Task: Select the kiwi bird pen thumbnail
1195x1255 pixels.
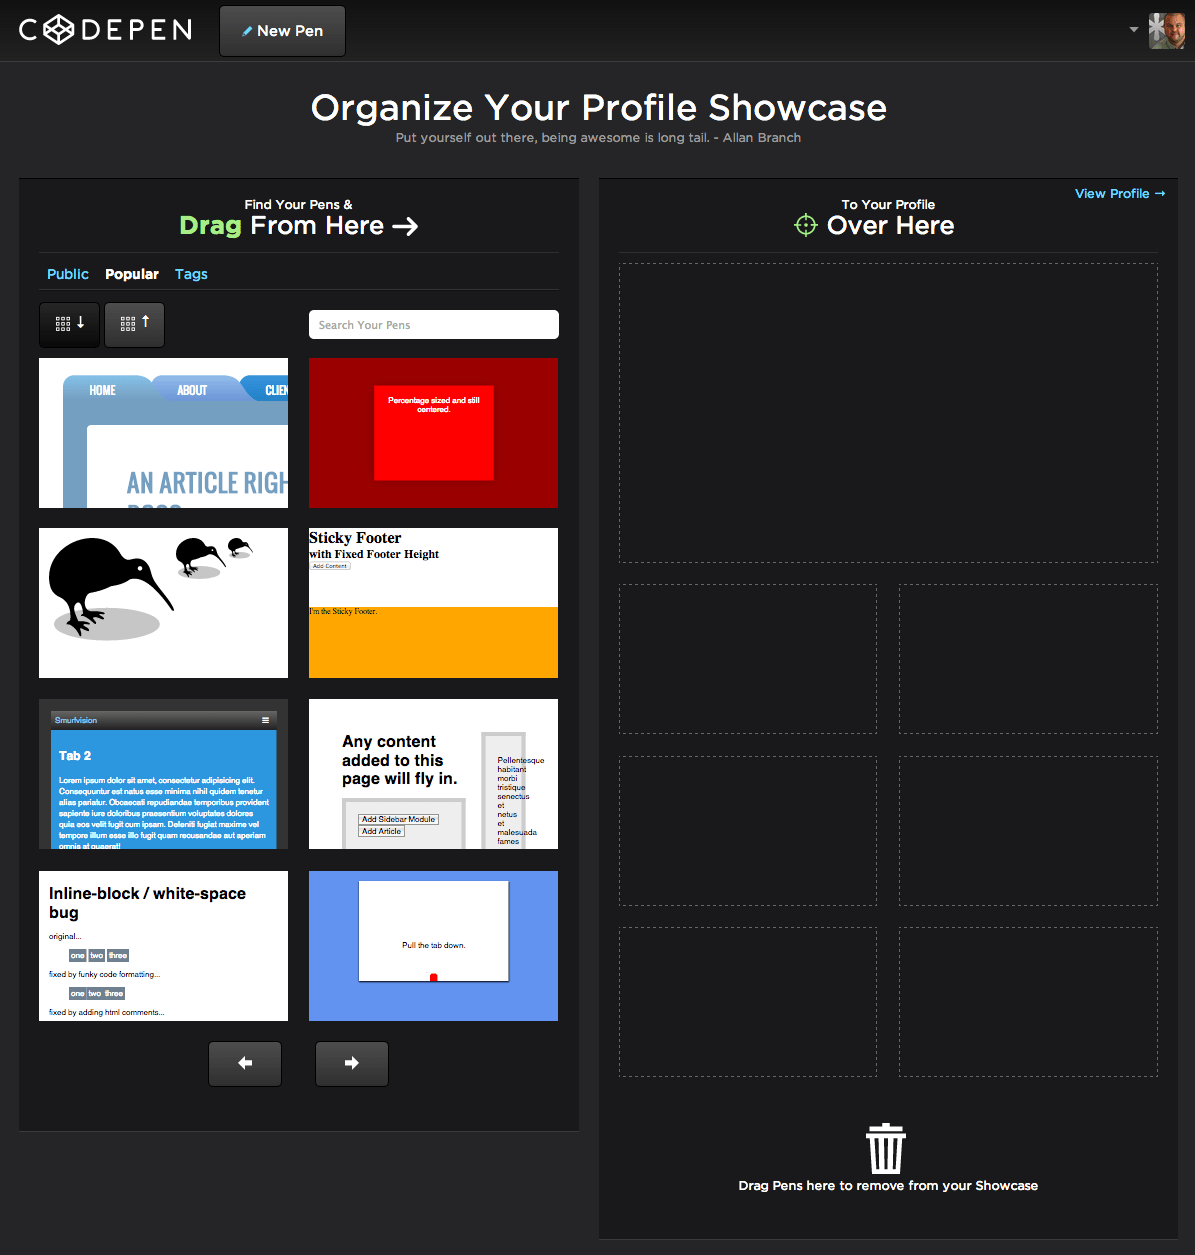Action: click(163, 602)
